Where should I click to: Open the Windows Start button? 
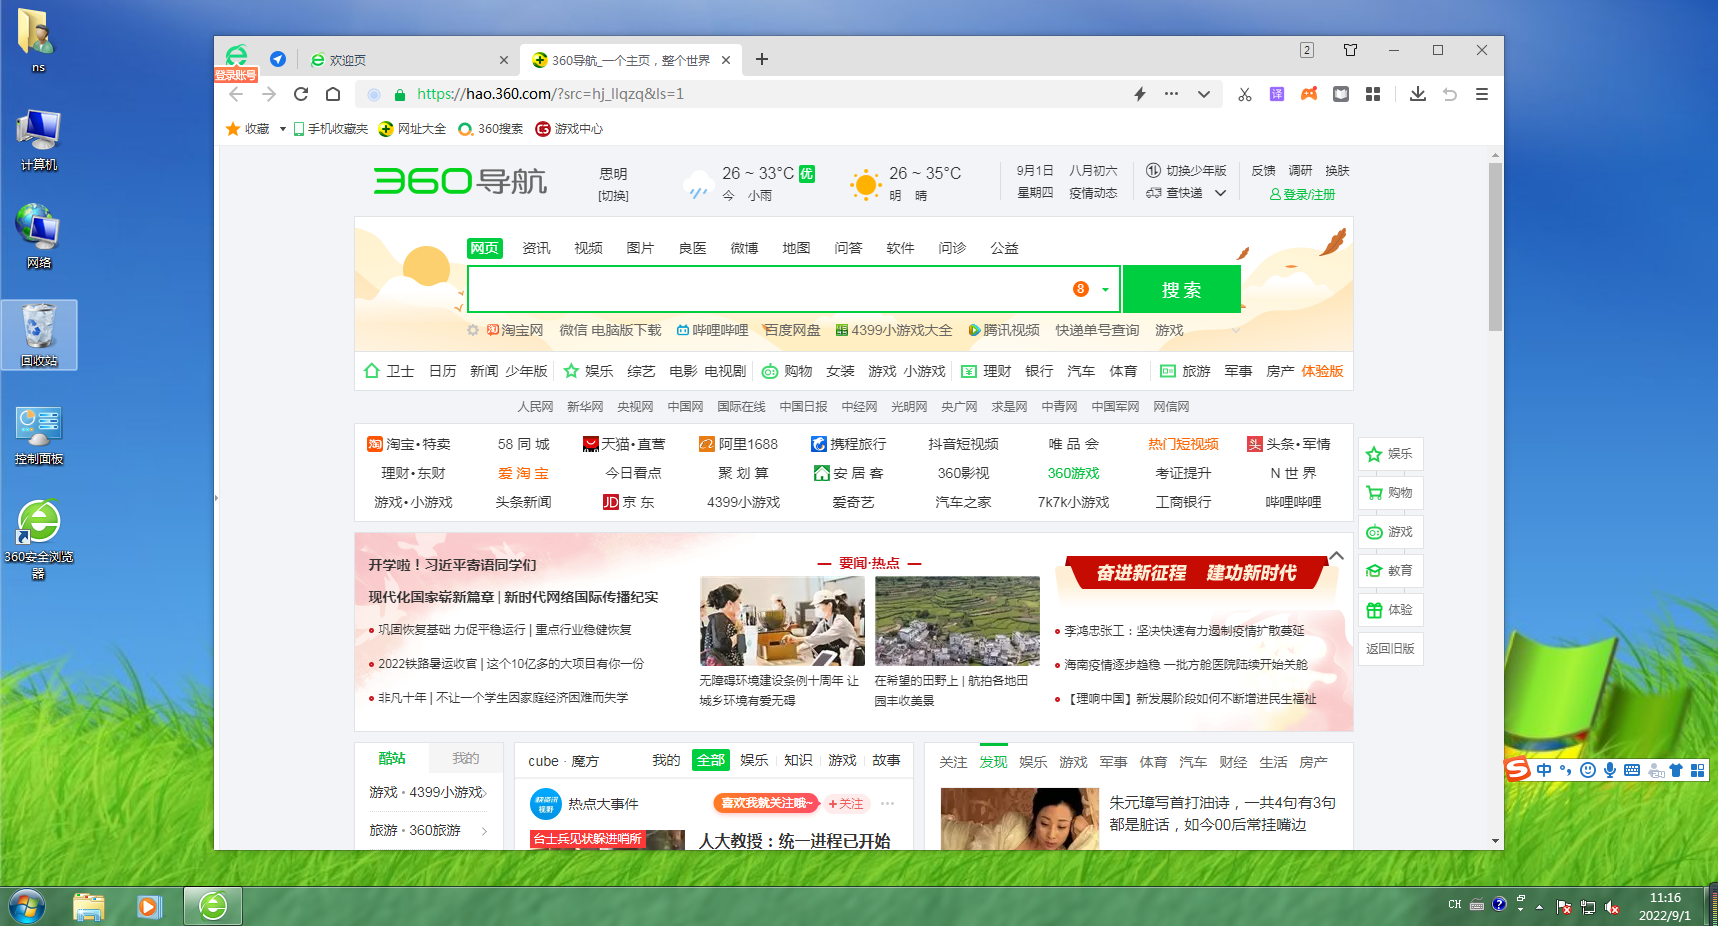[27, 906]
